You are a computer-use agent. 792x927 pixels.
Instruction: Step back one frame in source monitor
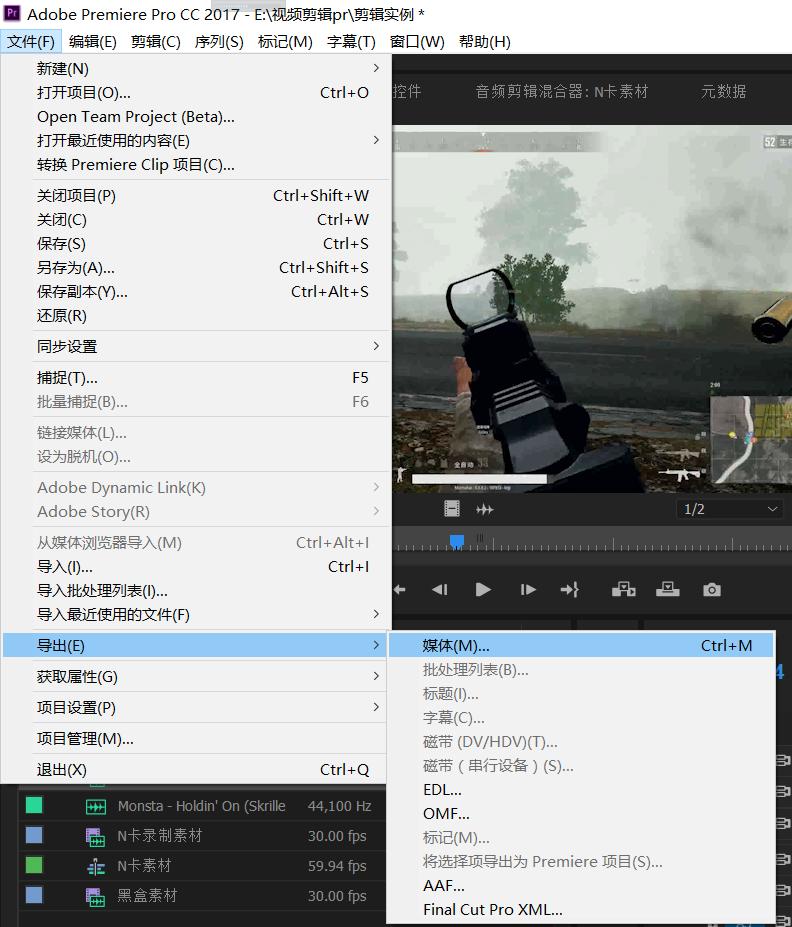click(439, 590)
